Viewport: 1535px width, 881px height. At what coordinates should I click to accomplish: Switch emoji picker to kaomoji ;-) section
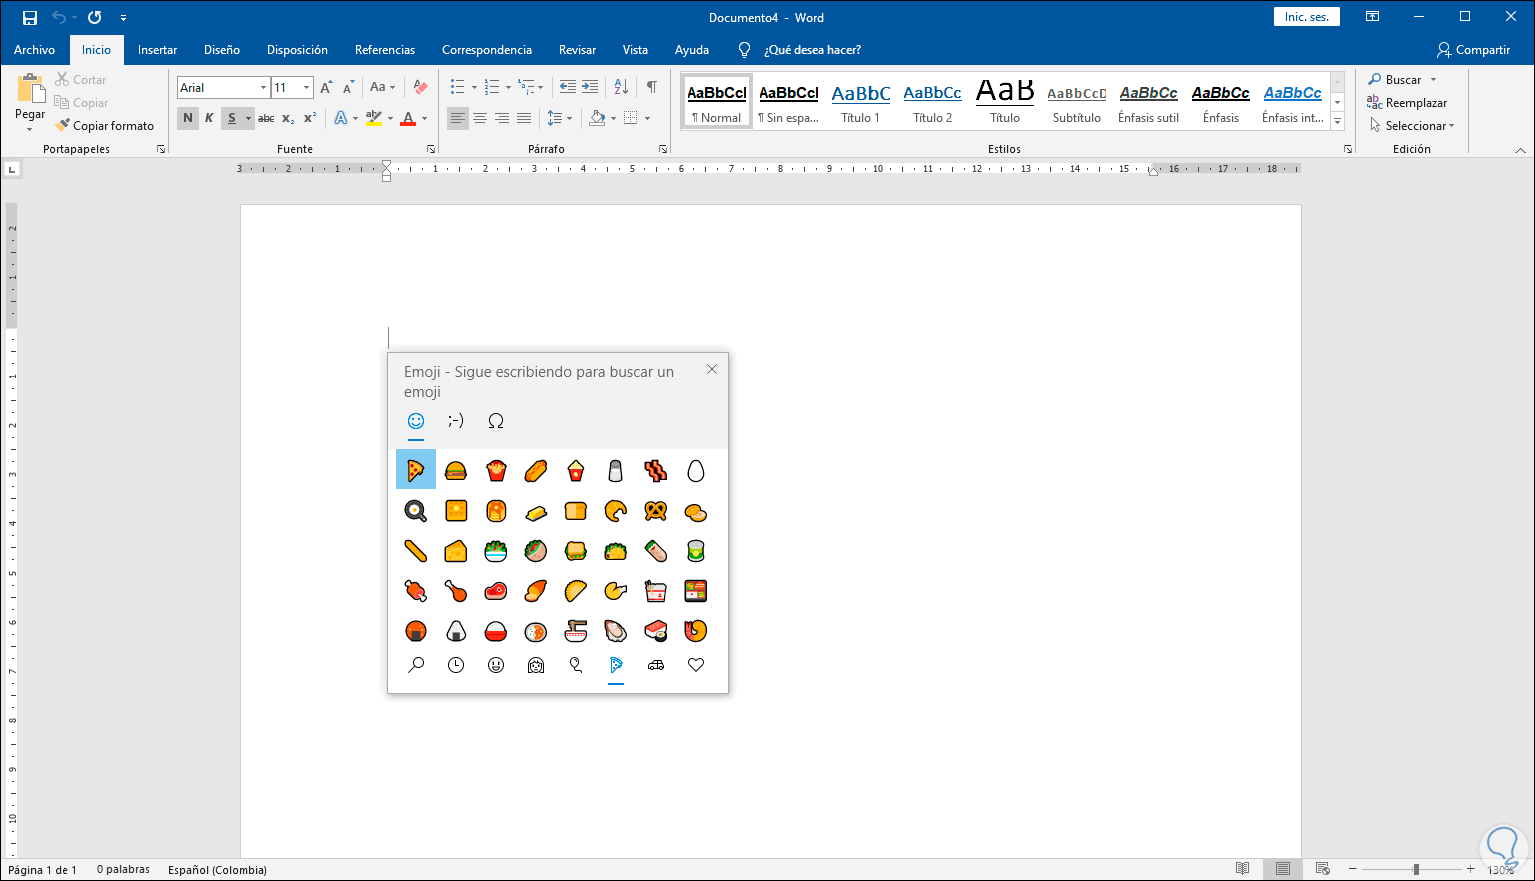click(x=455, y=421)
